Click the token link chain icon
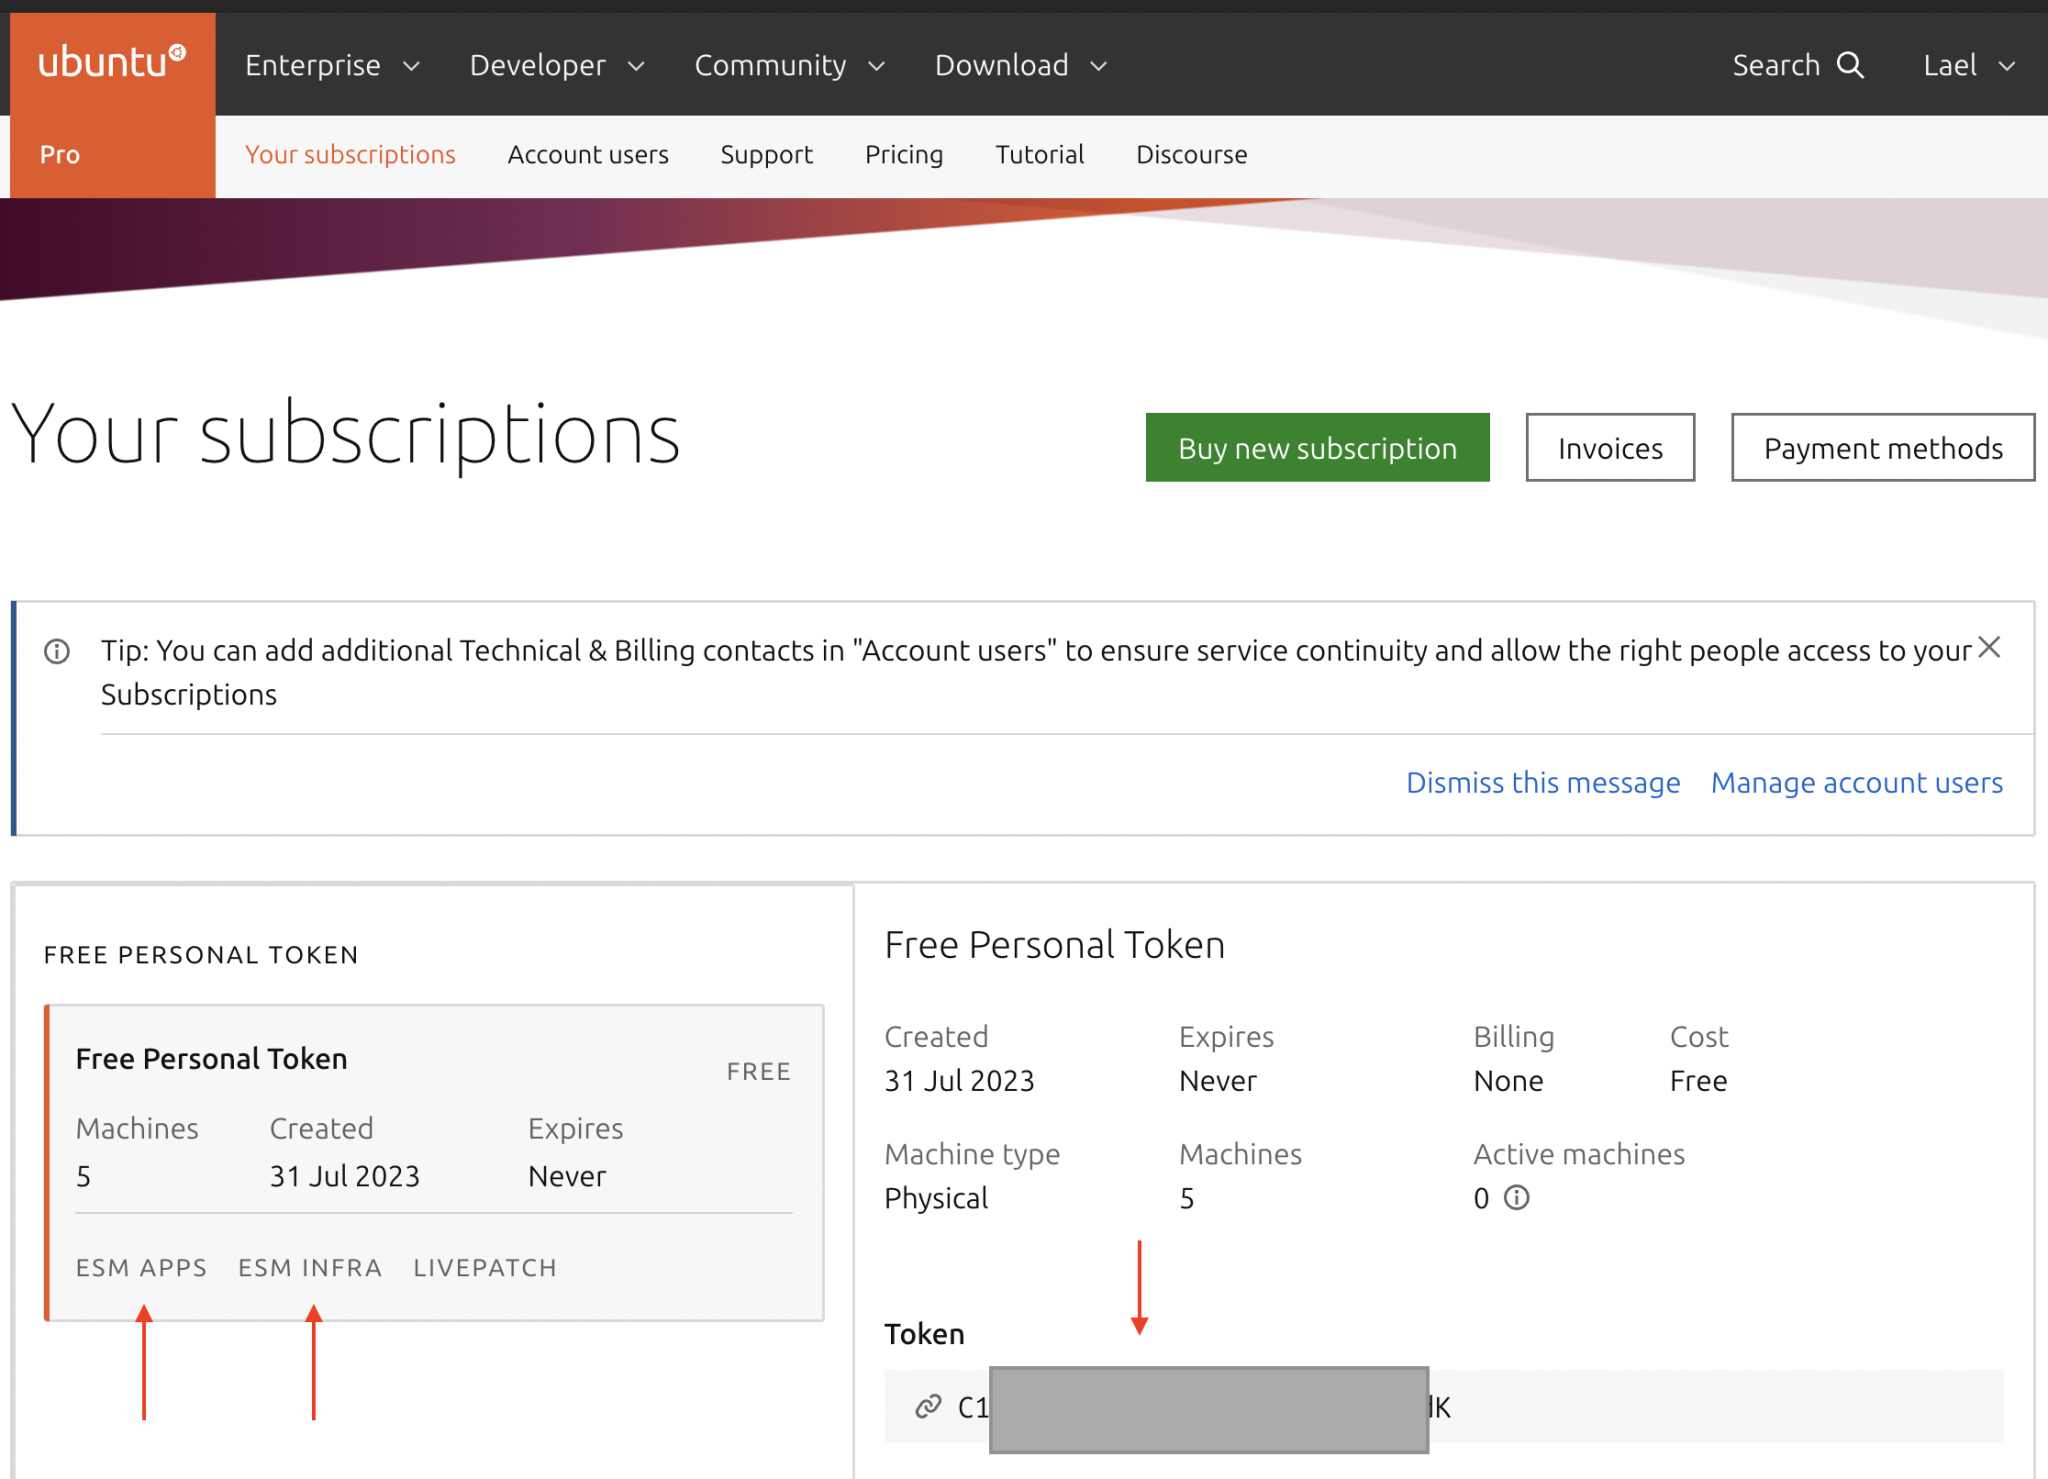The height and width of the screenshot is (1479, 2048). (928, 1407)
